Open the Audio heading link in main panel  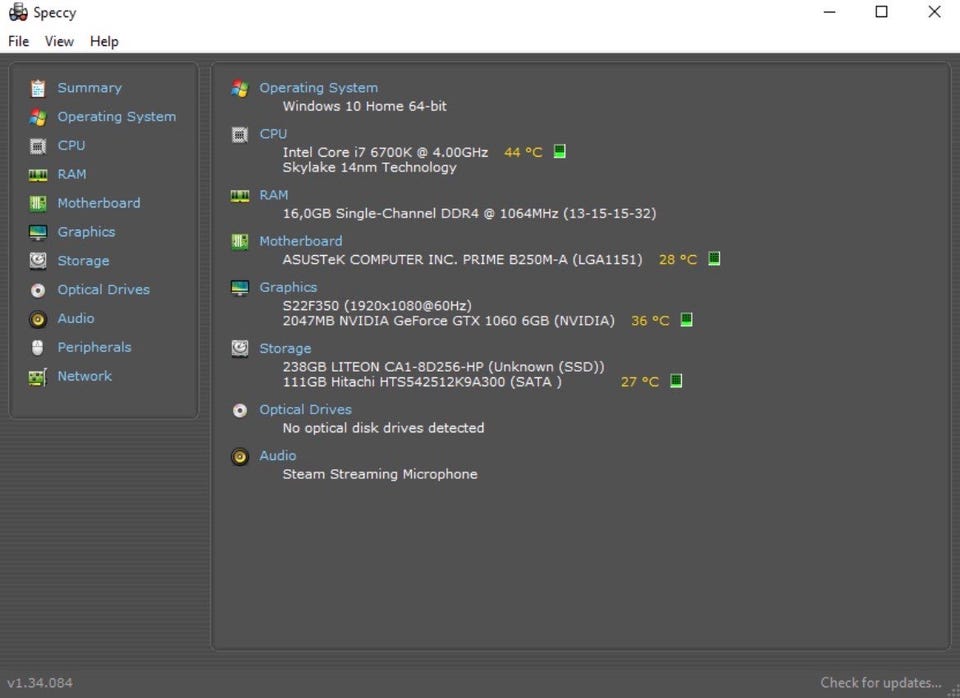[x=277, y=456]
